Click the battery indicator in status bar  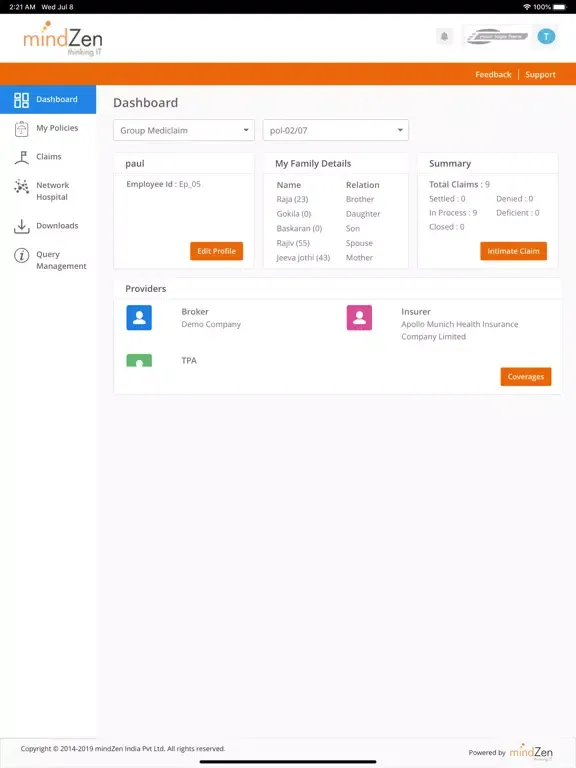[x=559, y=7]
